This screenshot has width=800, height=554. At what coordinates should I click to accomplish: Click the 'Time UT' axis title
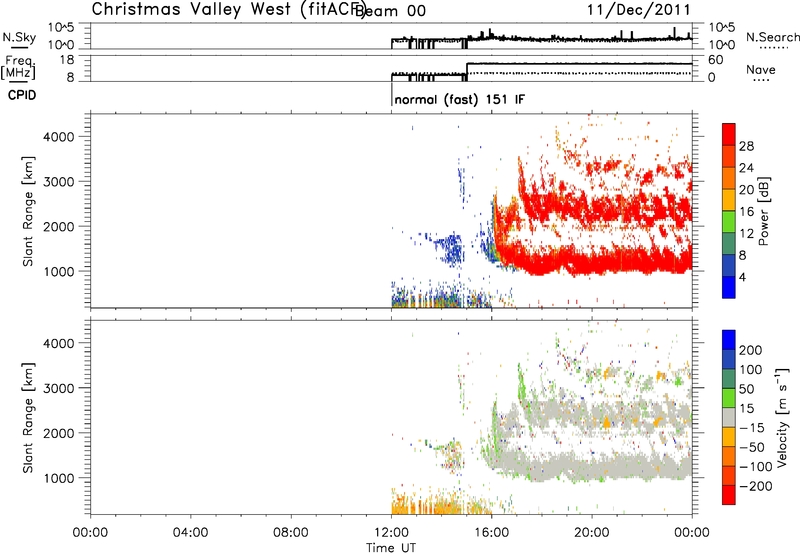click(391, 548)
